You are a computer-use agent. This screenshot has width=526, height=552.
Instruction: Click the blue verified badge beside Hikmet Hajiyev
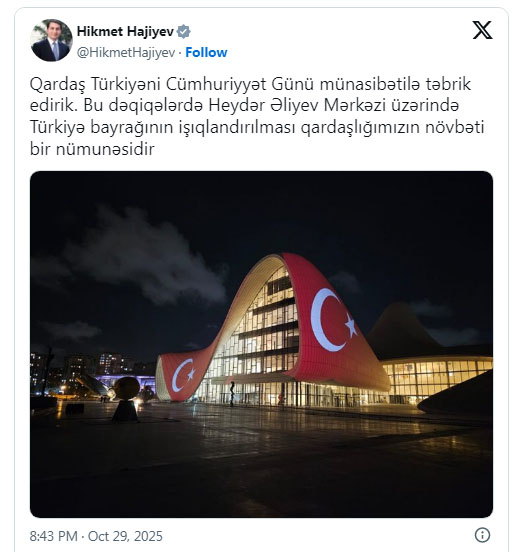[x=183, y=32]
